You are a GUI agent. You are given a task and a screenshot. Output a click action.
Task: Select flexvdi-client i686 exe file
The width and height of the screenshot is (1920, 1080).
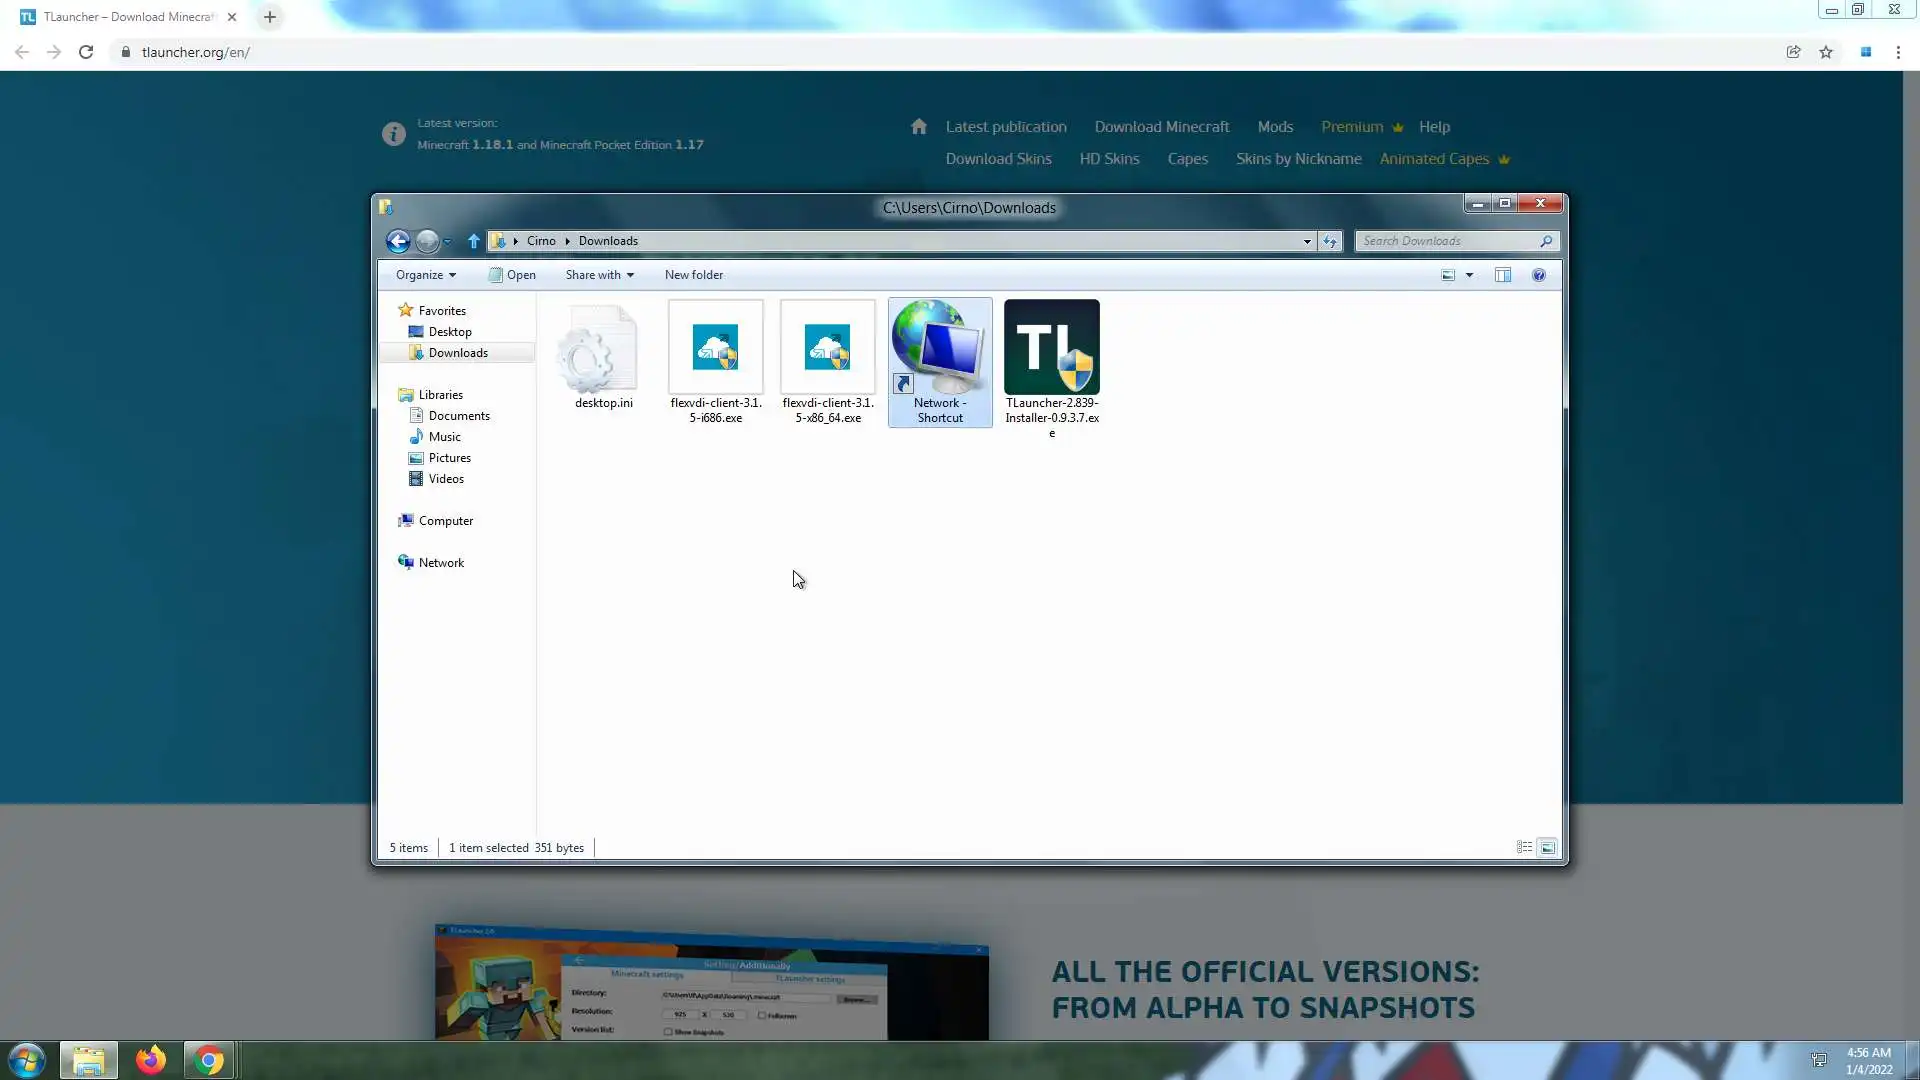pos(715,348)
